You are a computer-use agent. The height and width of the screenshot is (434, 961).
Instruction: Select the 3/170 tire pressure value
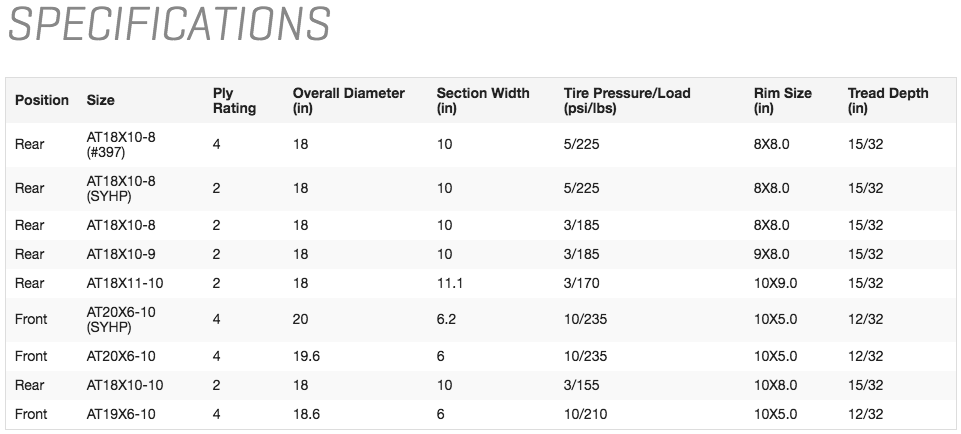pos(581,283)
